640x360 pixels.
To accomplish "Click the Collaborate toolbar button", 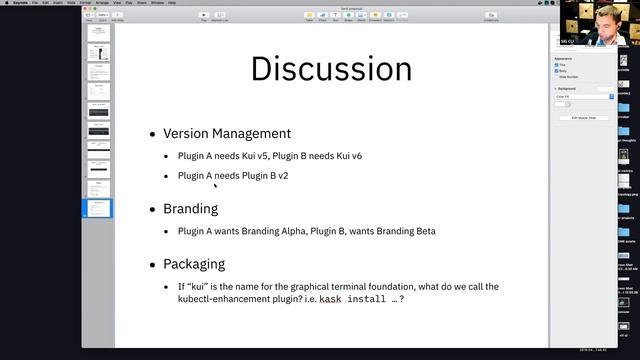I will pyautogui.click(x=491, y=15).
